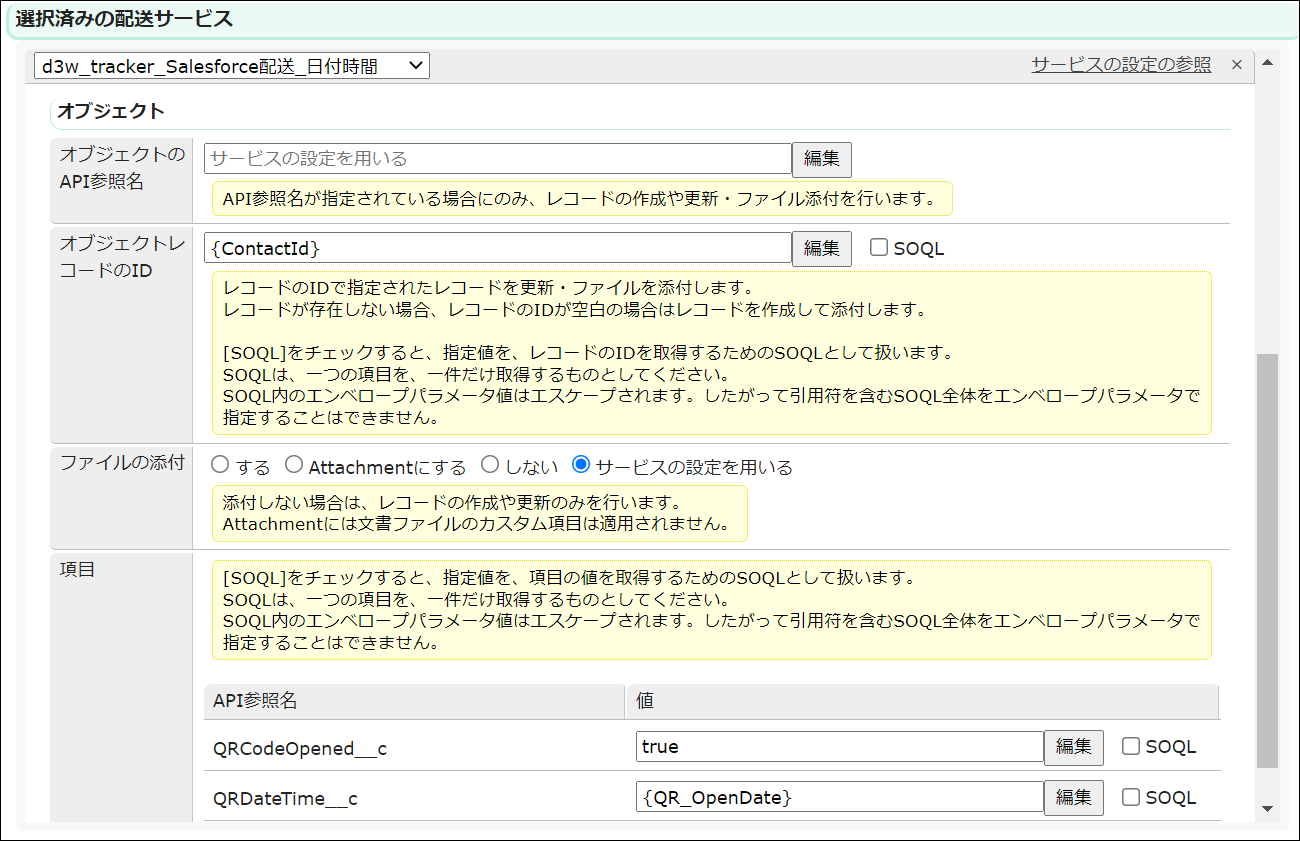The width and height of the screenshot is (1300, 841).
Task: Select the しない radio option
Action: click(x=490, y=465)
